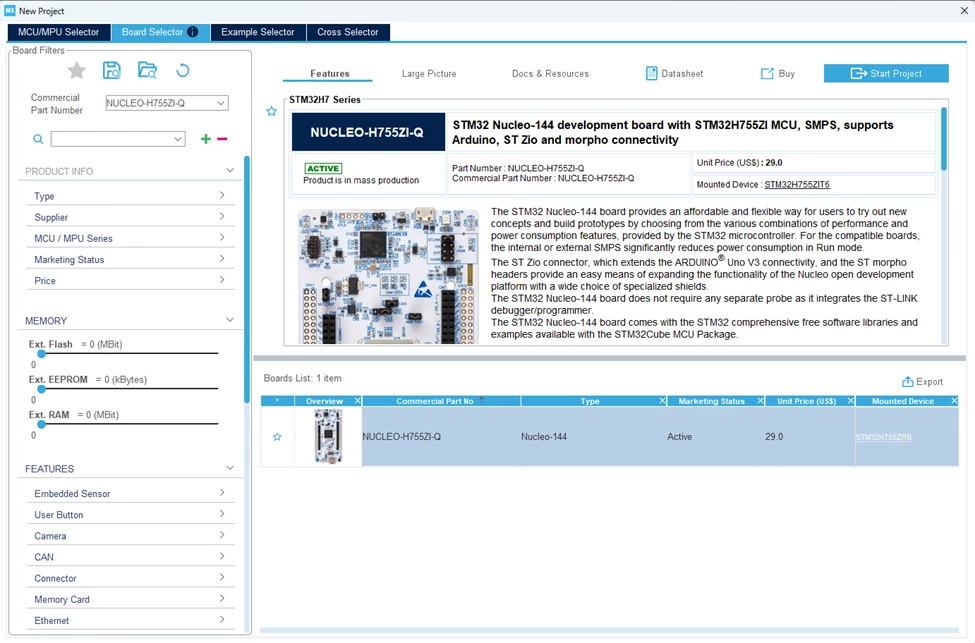Expand the Marketing Status filter
Screen dimensions: 975x643
[x=222, y=259]
